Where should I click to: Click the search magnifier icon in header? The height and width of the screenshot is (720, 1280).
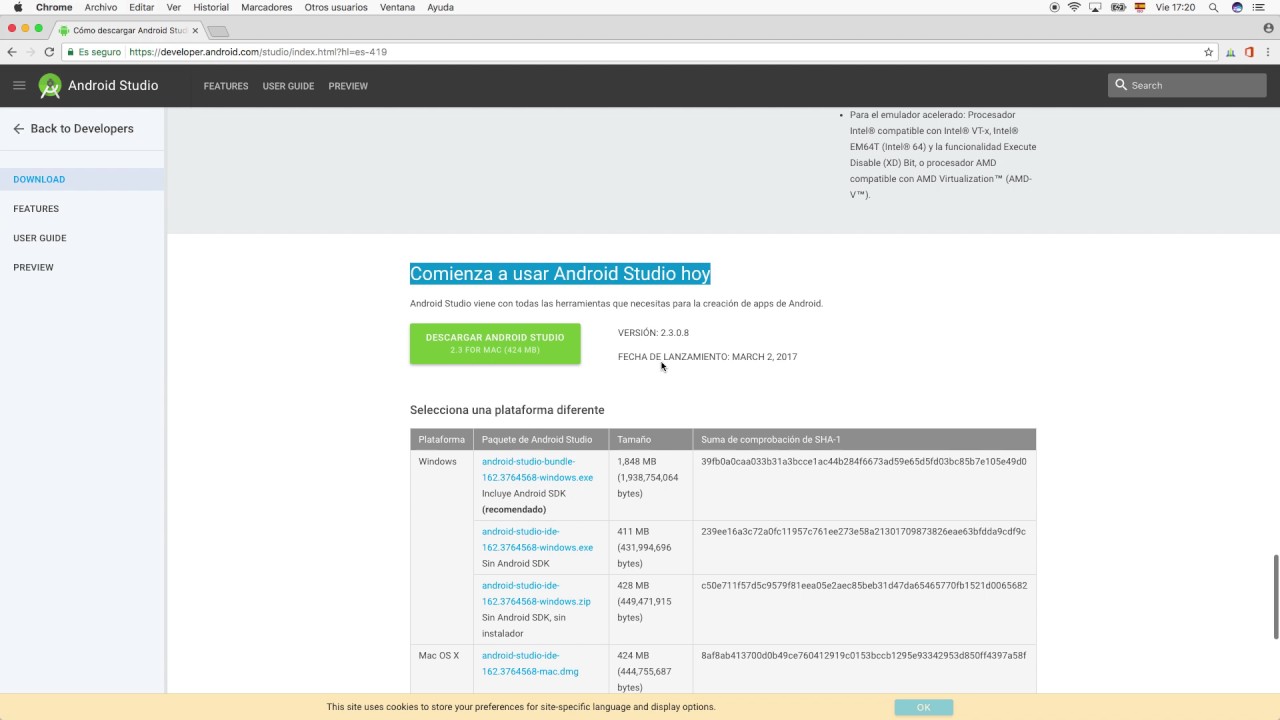pos(1121,85)
